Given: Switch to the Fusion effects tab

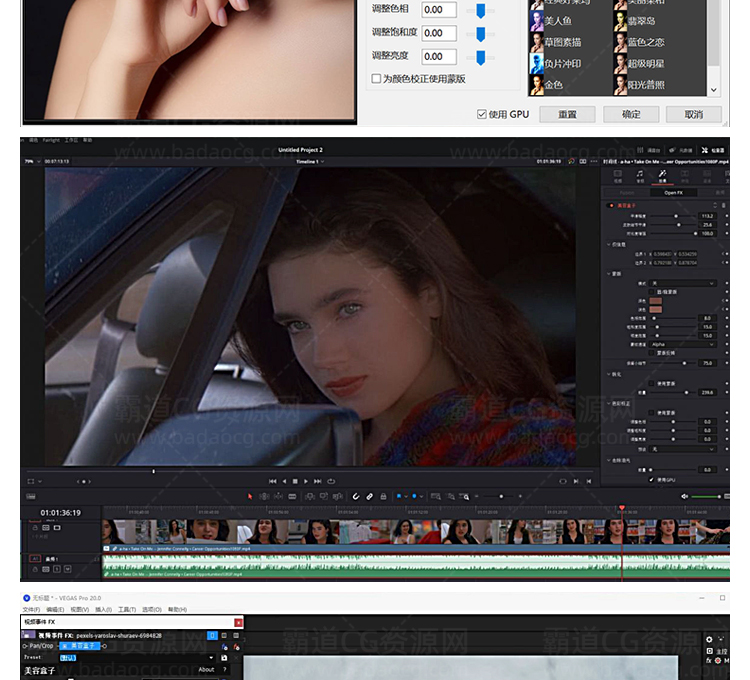Looking at the screenshot, I should coord(627,193).
